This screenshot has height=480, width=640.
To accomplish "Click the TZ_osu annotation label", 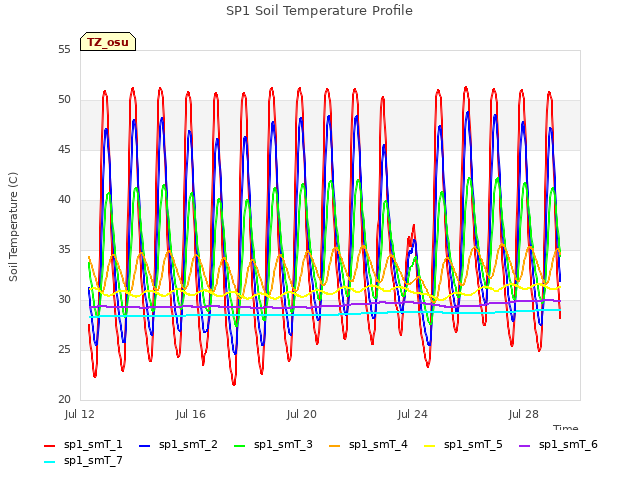I will [x=108, y=42].
